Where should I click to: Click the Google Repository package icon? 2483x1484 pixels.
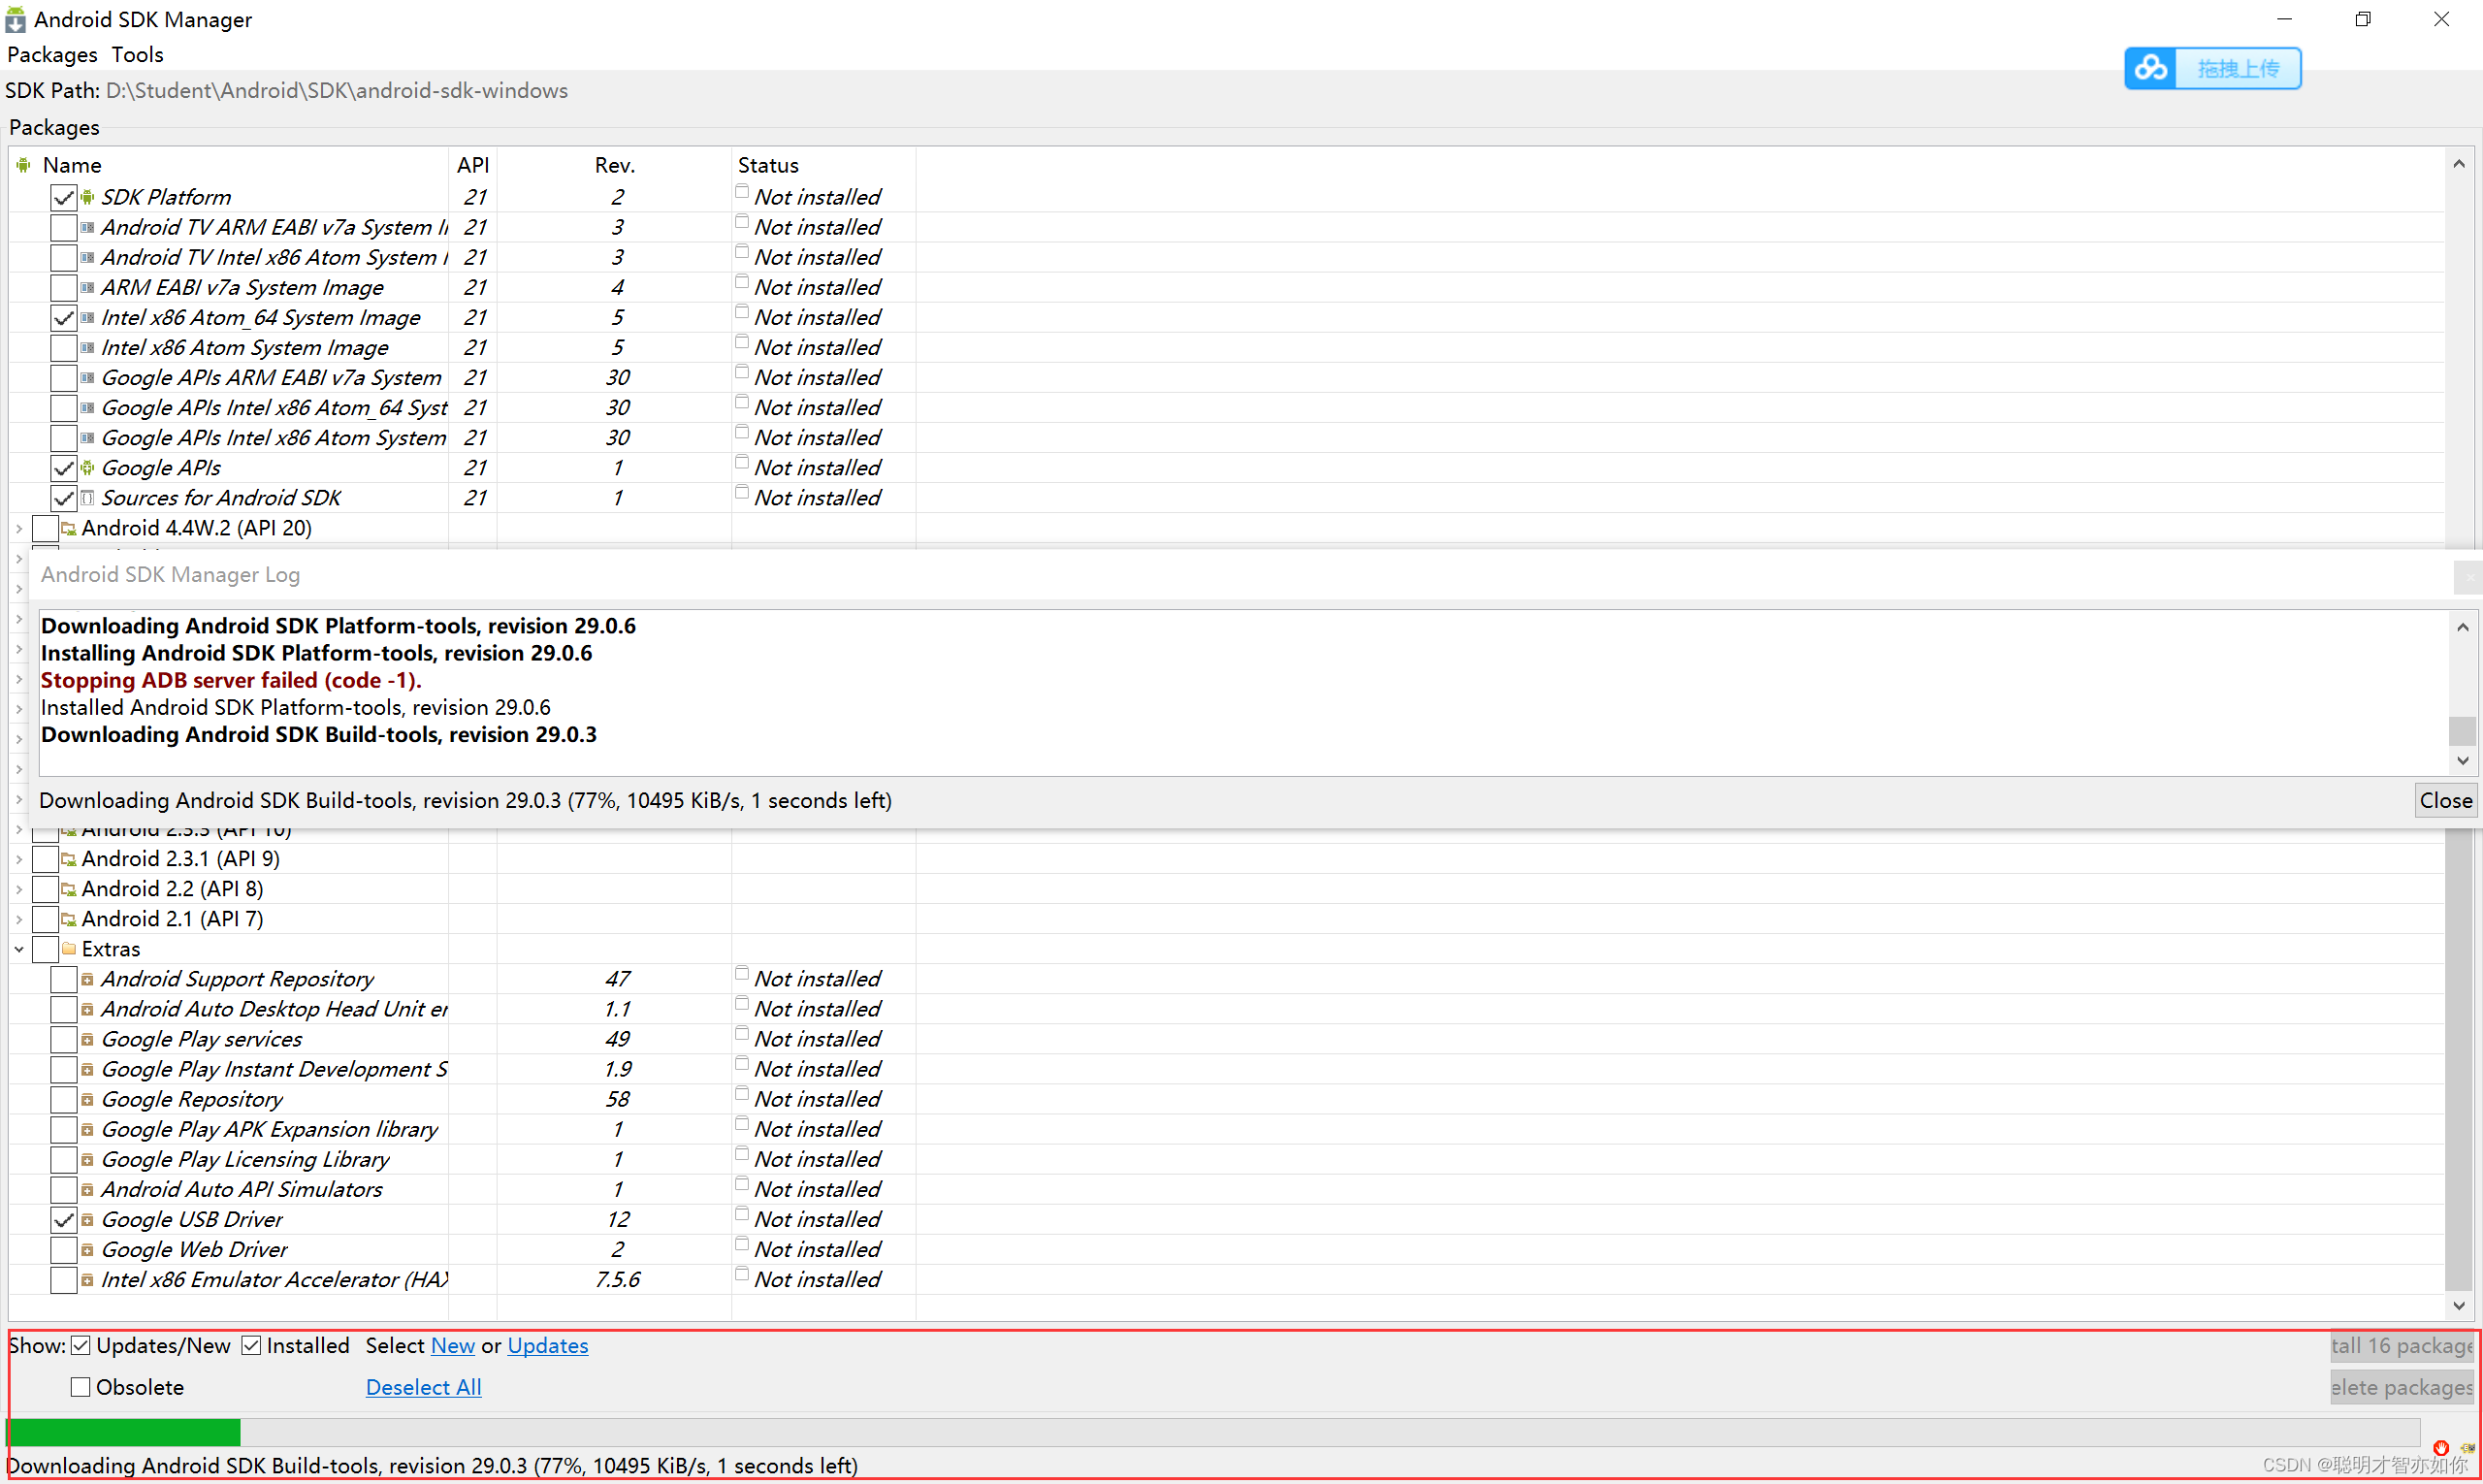click(88, 1100)
